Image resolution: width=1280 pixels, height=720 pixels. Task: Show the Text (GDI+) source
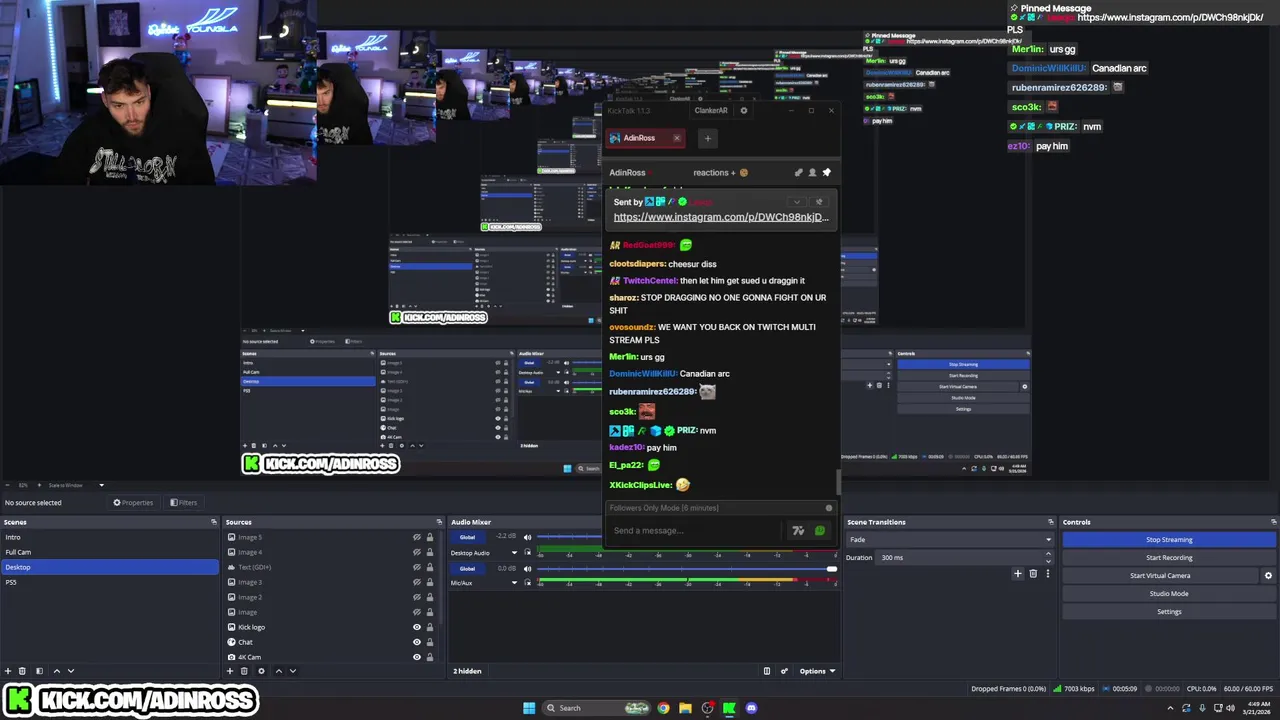pyautogui.click(x=417, y=567)
